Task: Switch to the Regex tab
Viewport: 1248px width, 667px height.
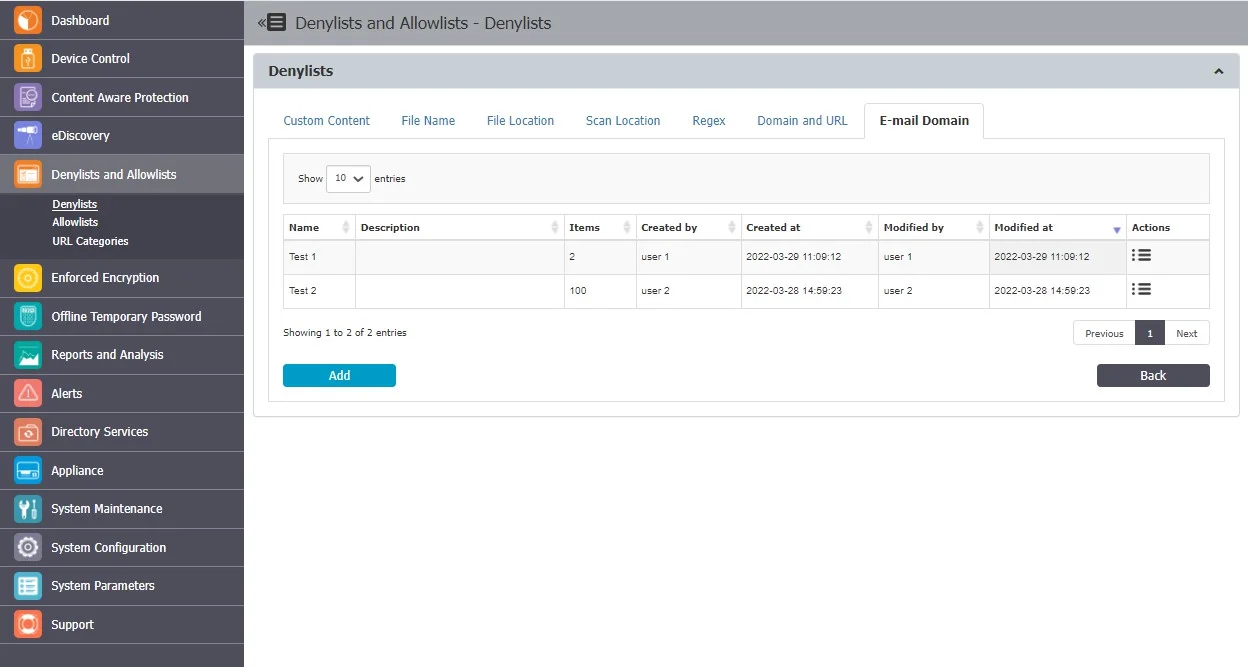Action: (709, 120)
